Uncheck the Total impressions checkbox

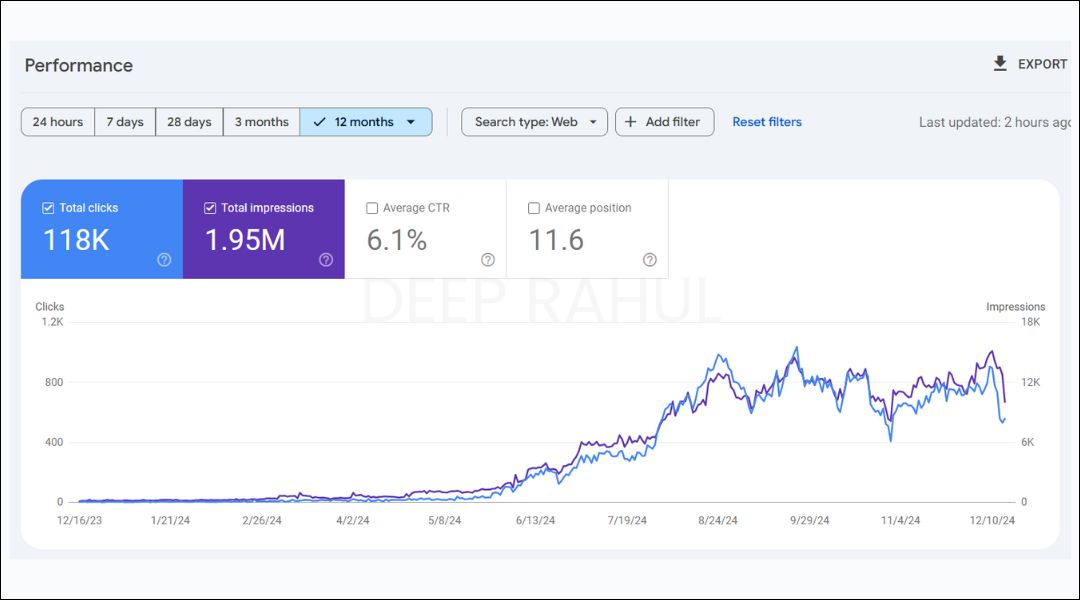point(210,207)
